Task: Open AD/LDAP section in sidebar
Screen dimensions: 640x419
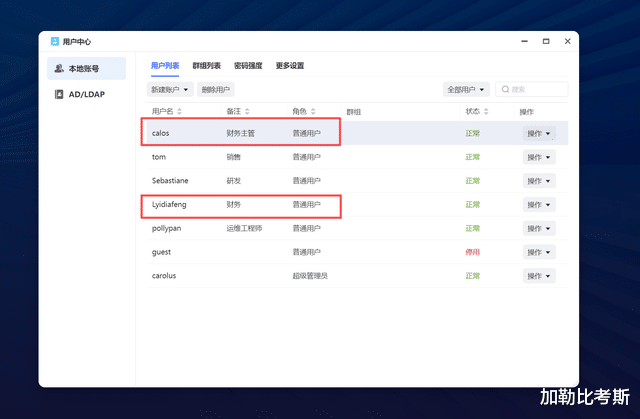Action: click(x=87, y=94)
